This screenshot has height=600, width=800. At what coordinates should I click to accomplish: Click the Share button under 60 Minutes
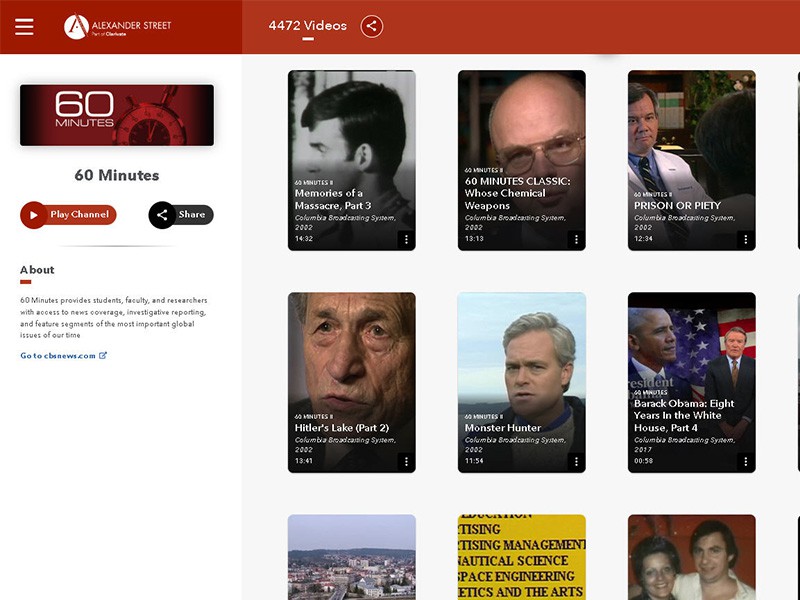tap(181, 214)
